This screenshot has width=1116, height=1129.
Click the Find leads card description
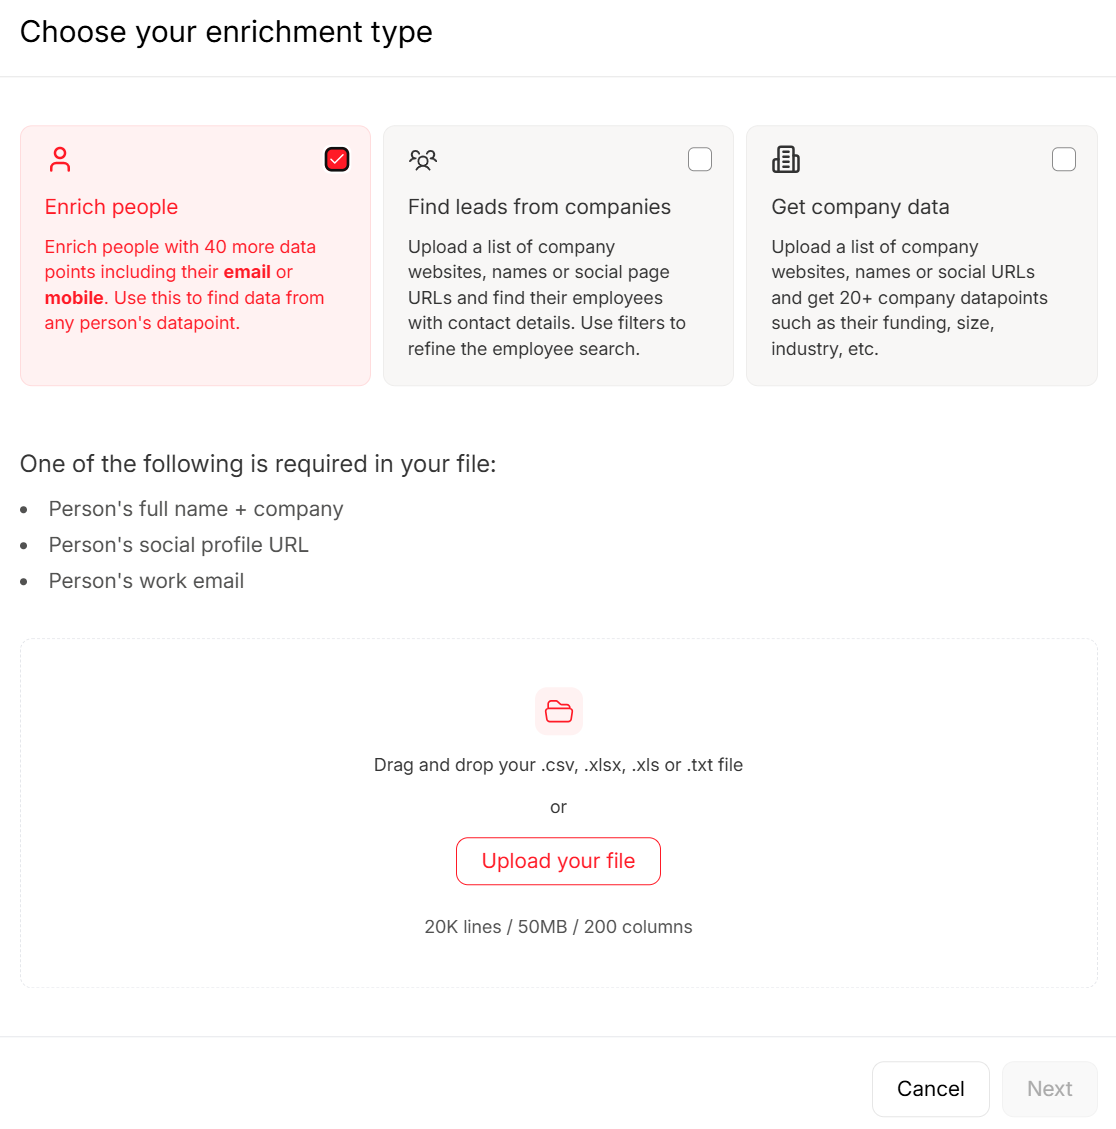546,298
